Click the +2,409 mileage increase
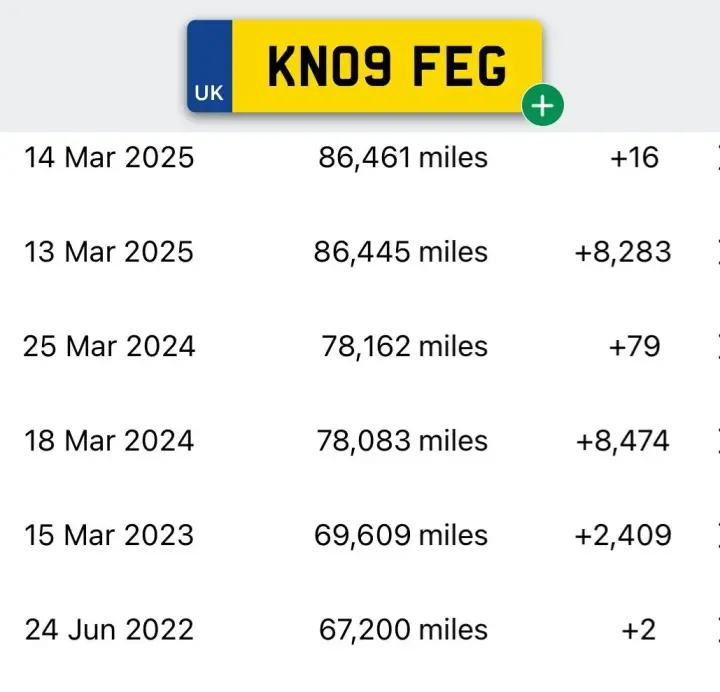 click(x=623, y=535)
